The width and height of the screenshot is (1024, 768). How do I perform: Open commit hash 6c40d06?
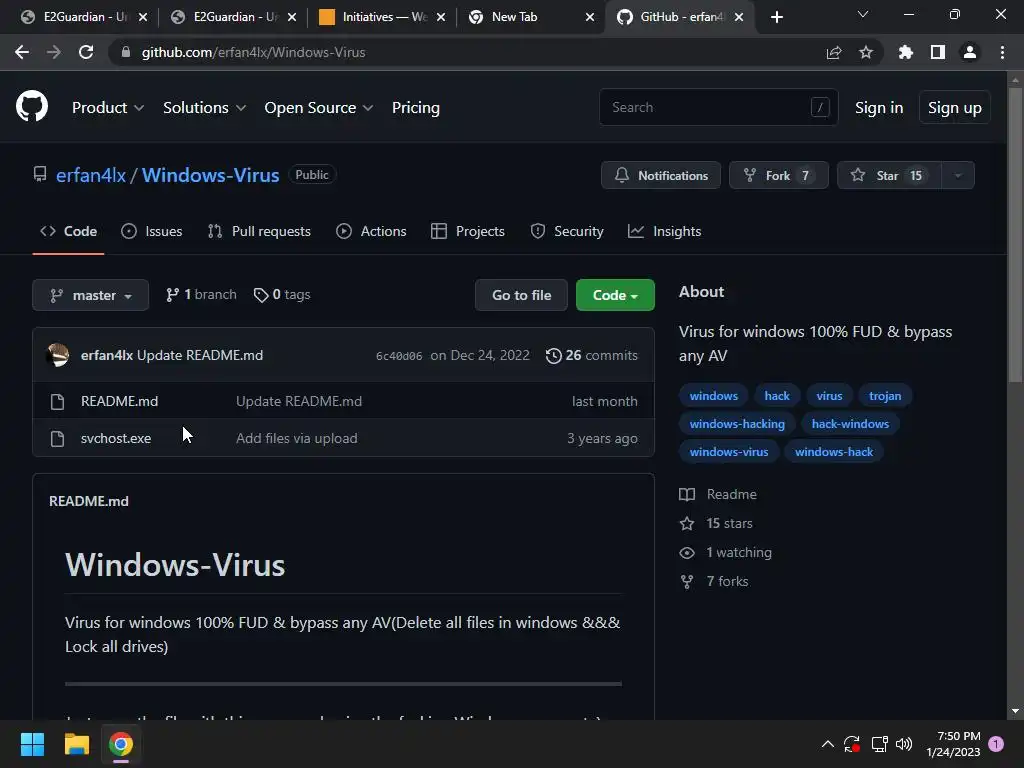click(399, 356)
